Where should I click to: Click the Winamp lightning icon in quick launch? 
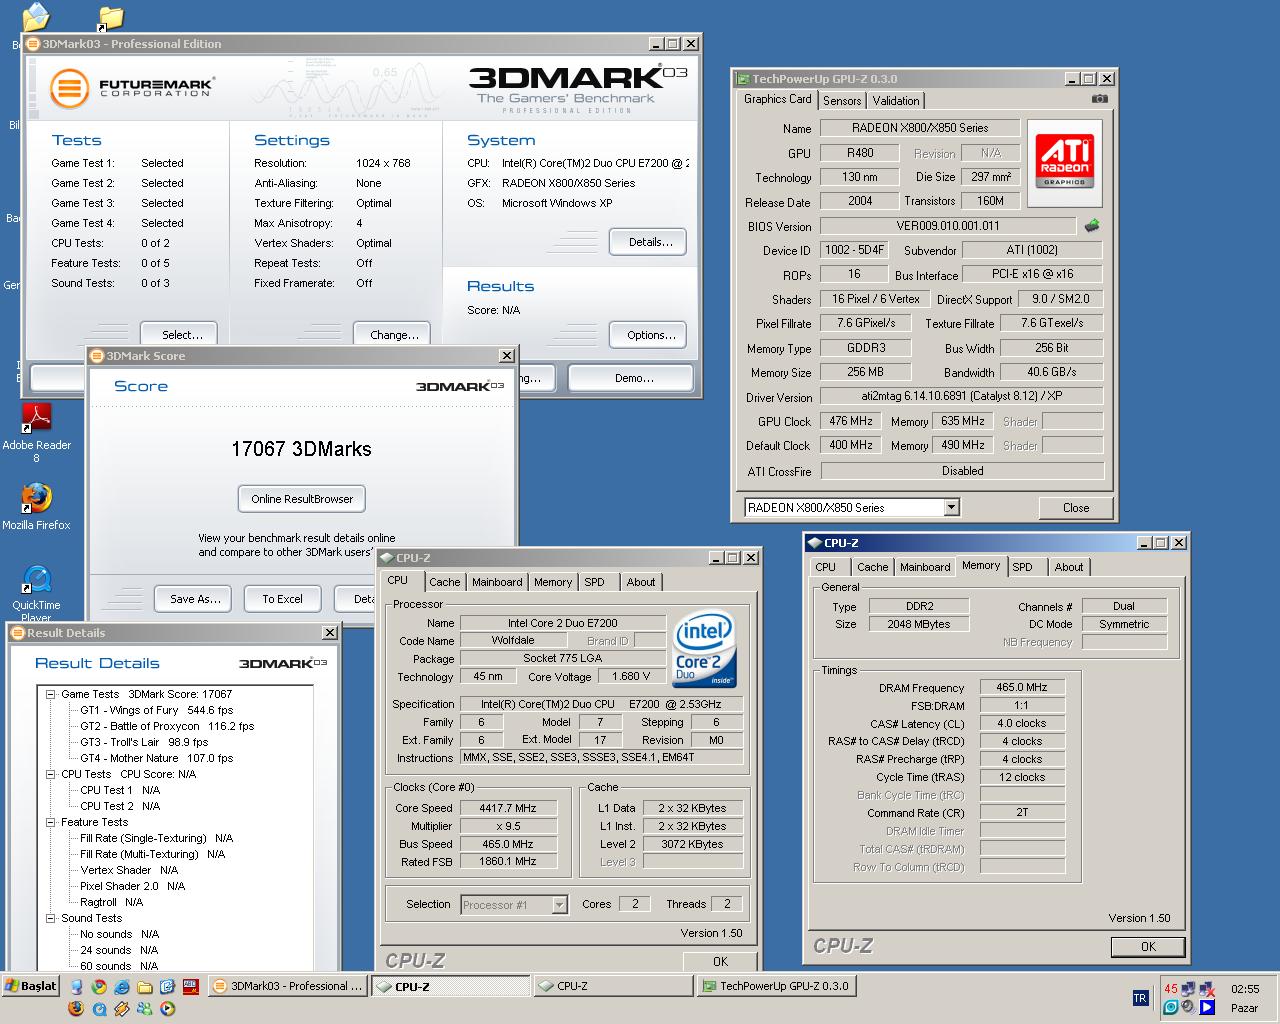click(x=122, y=1008)
